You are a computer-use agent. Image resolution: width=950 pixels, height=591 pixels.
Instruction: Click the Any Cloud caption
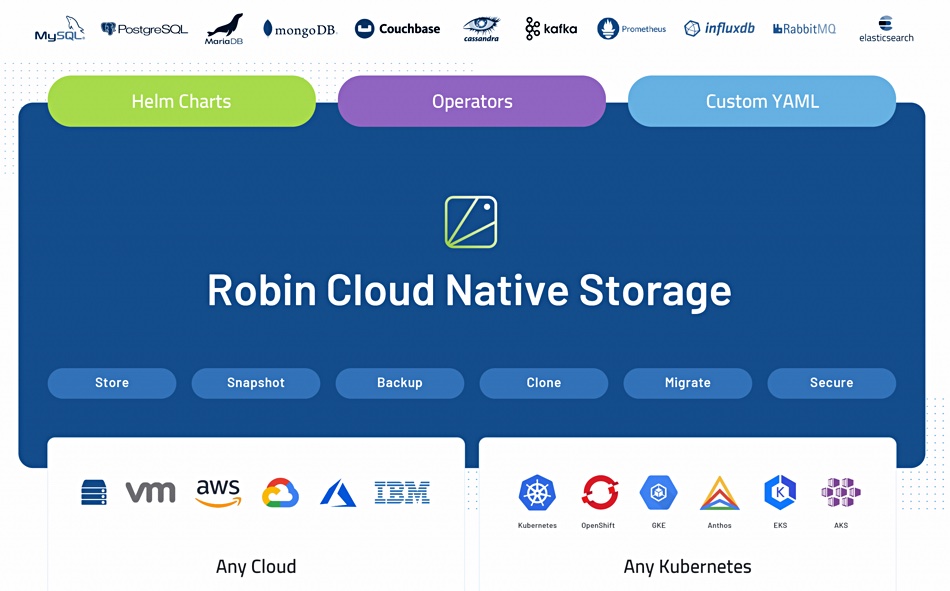click(256, 567)
